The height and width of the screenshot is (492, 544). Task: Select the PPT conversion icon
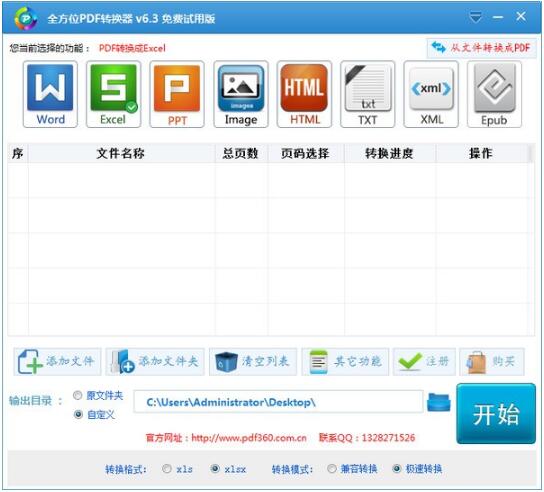pyautogui.click(x=177, y=94)
